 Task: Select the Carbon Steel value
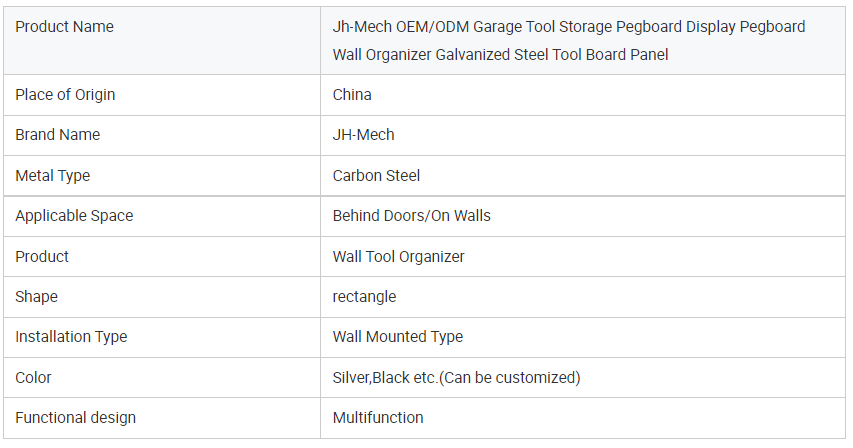376,176
